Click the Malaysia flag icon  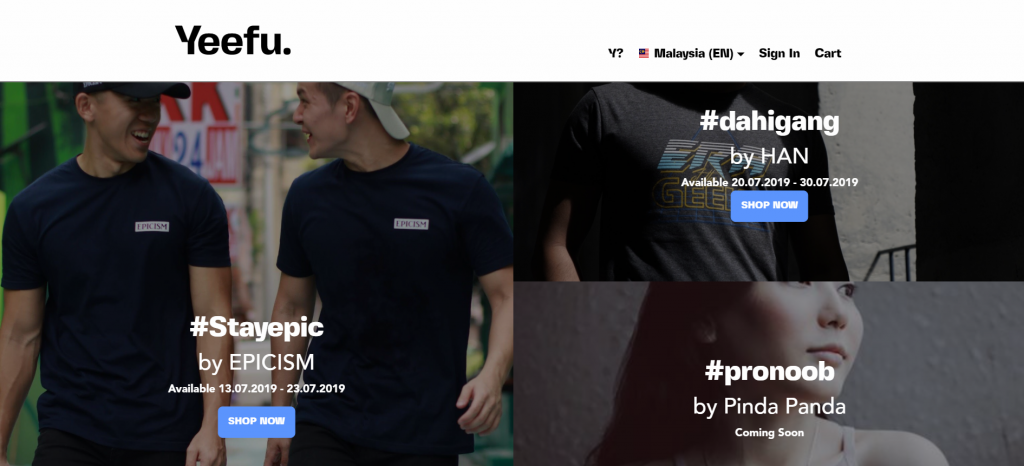tap(644, 54)
